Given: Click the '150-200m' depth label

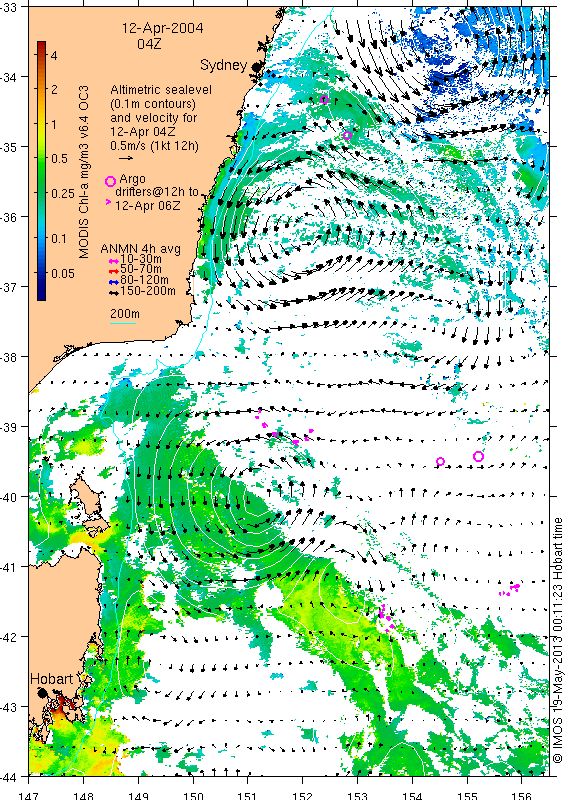Looking at the screenshot, I should [x=148, y=291].
